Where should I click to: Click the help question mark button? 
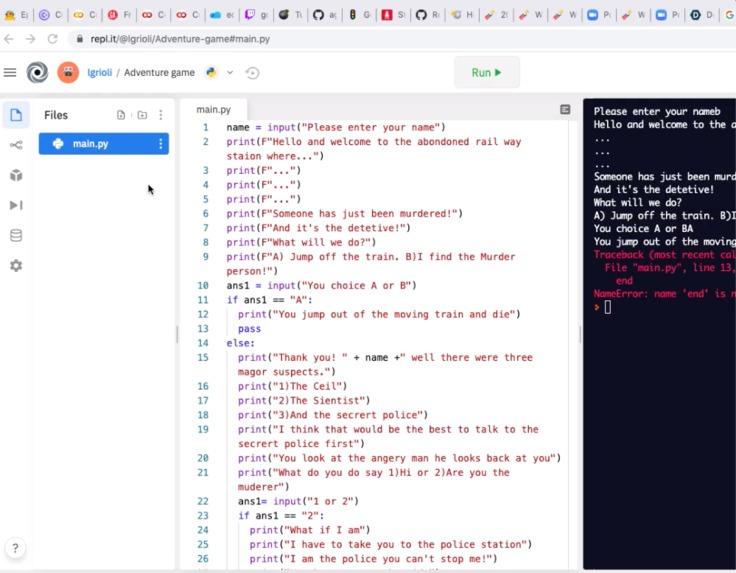click(x=15, y=548)
